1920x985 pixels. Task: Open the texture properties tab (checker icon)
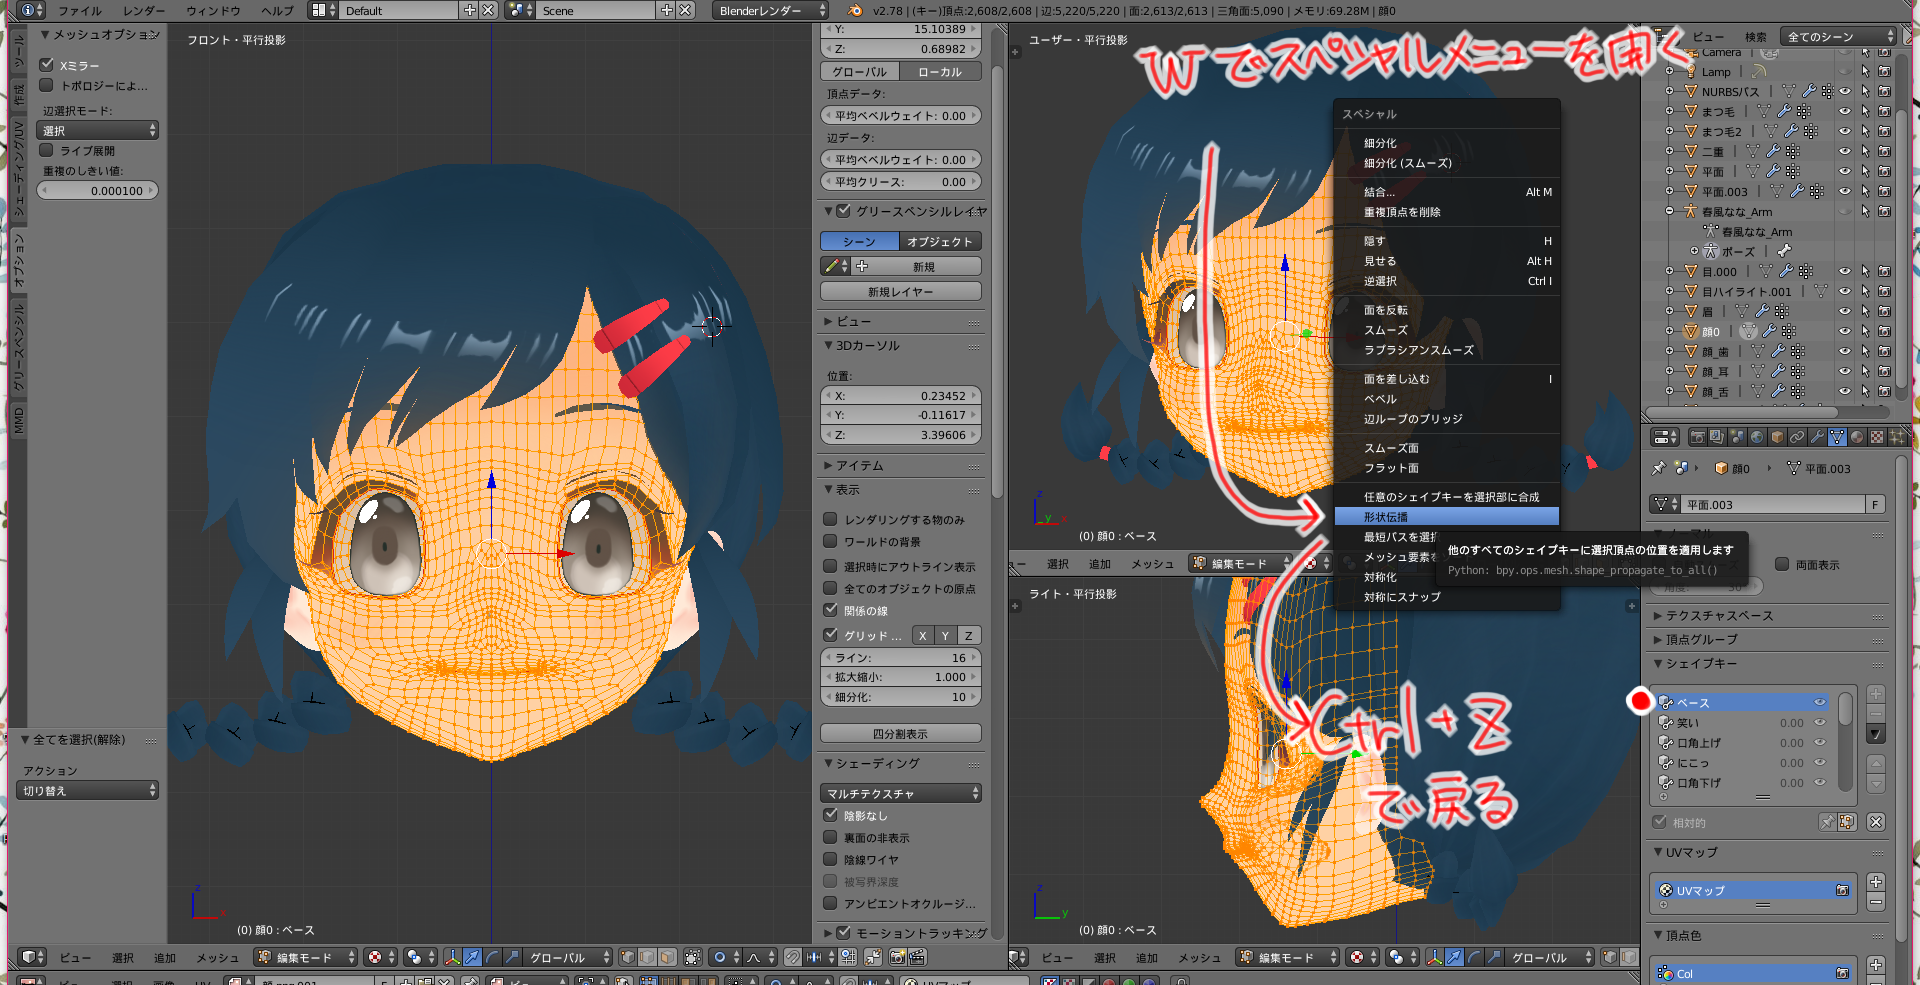click(x=1877, y=437)
